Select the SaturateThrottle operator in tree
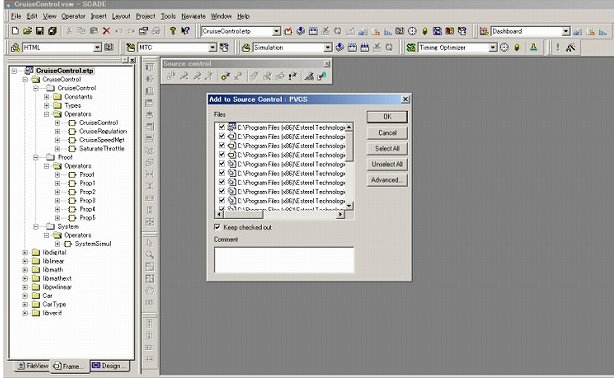614x378 pixels. click(102, 148)
